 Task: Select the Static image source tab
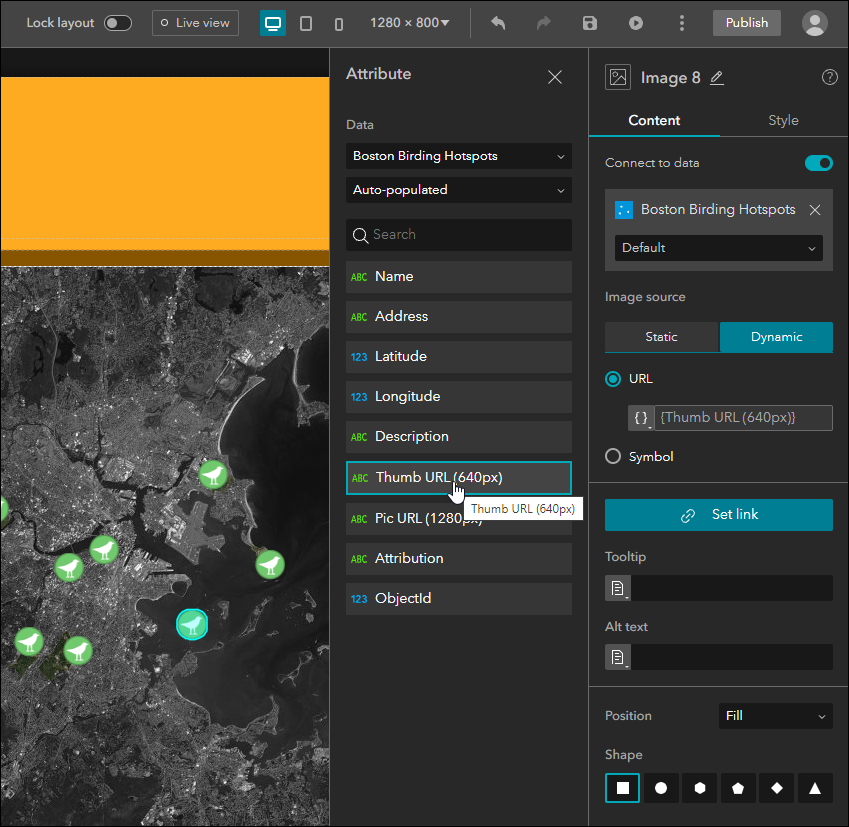point(661,337)
